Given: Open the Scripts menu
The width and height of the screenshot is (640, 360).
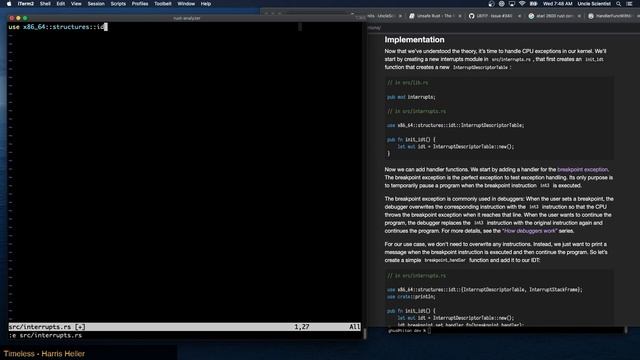Looking at the screenshot, I should point(118,4).
